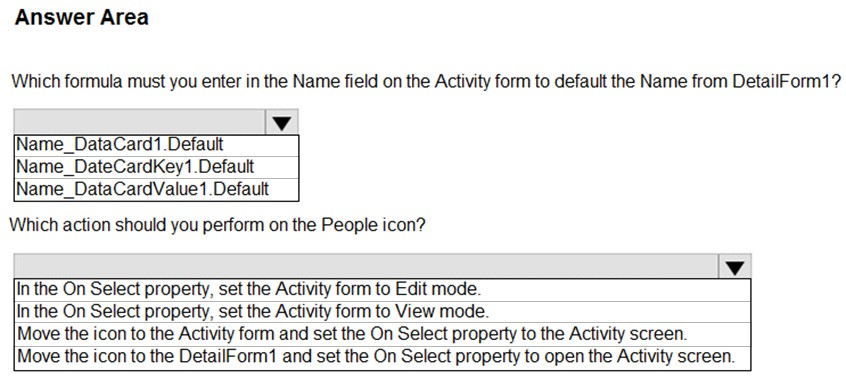Choose set Activity form to View mode
This screenshot has width=846, height=378.
click(x=383, y=312)
